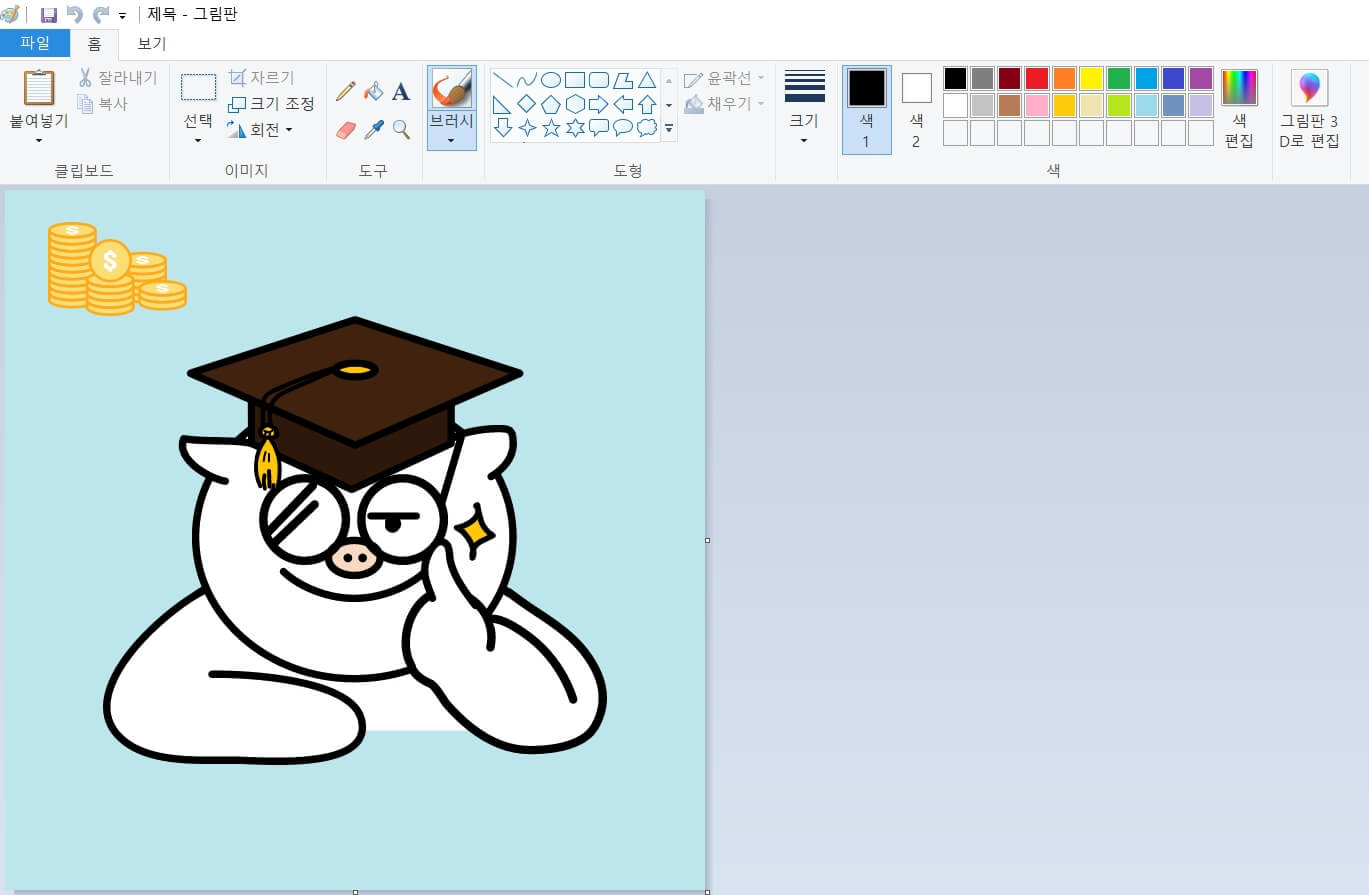Click the rectangular Selection tool icon
1369x895 pixels.
click(x=198, y=88)
